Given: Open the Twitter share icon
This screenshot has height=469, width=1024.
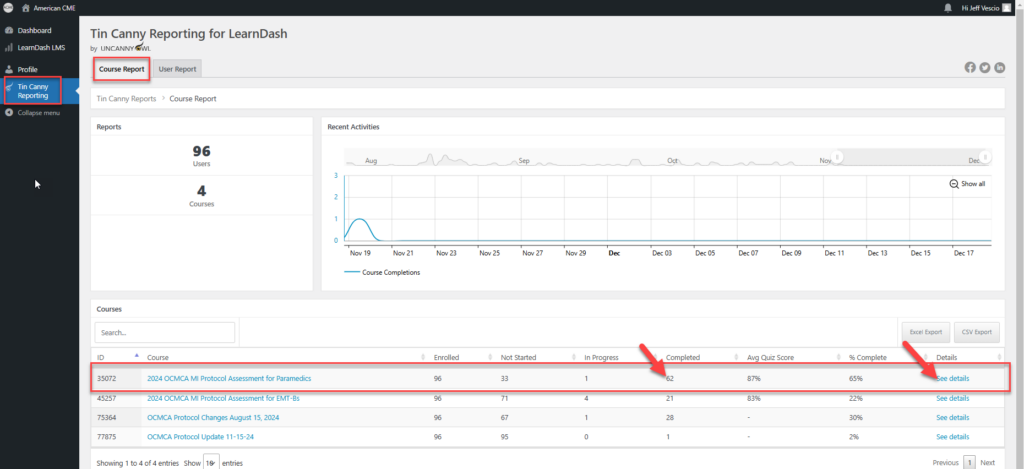Looking at the screenshot, I should tap(985, 67).
